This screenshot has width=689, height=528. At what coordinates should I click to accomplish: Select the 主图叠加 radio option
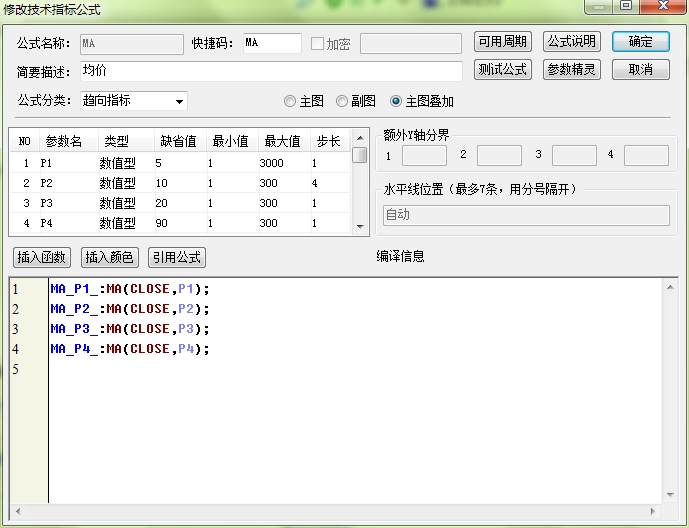[x=396, y=102]
